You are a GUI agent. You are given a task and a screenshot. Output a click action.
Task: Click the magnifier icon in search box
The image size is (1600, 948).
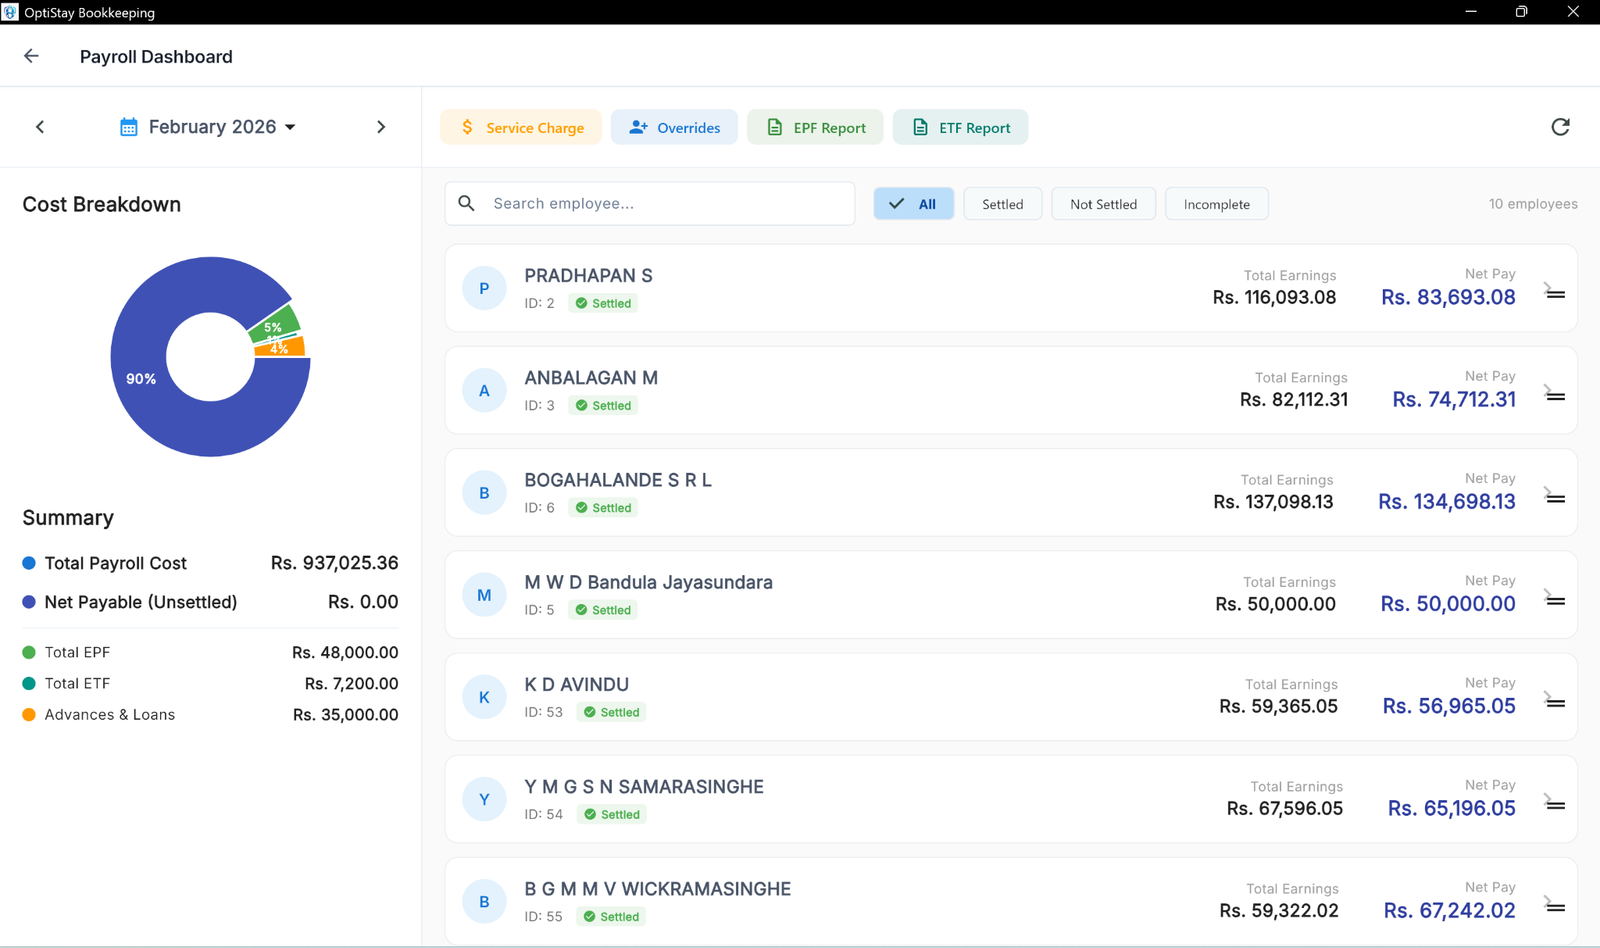(466, 203)
